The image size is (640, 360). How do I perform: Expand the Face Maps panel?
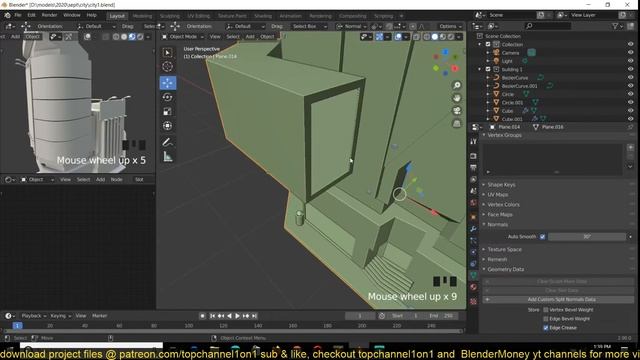(x=500, y=215)
